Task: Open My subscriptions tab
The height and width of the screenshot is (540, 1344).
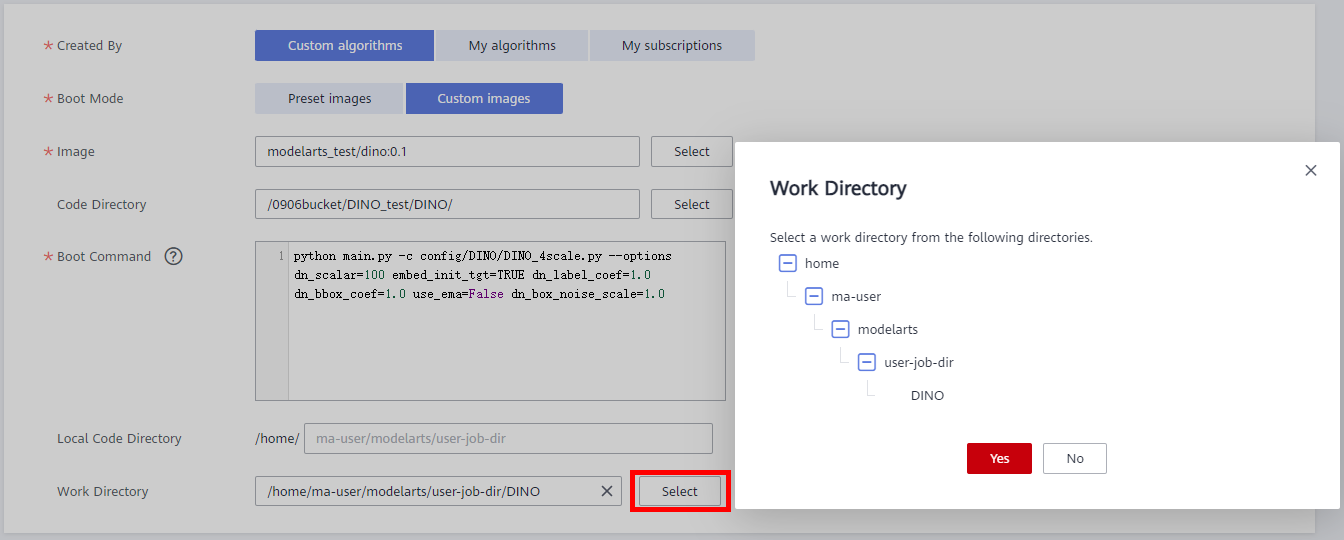Action: (671, 45)
